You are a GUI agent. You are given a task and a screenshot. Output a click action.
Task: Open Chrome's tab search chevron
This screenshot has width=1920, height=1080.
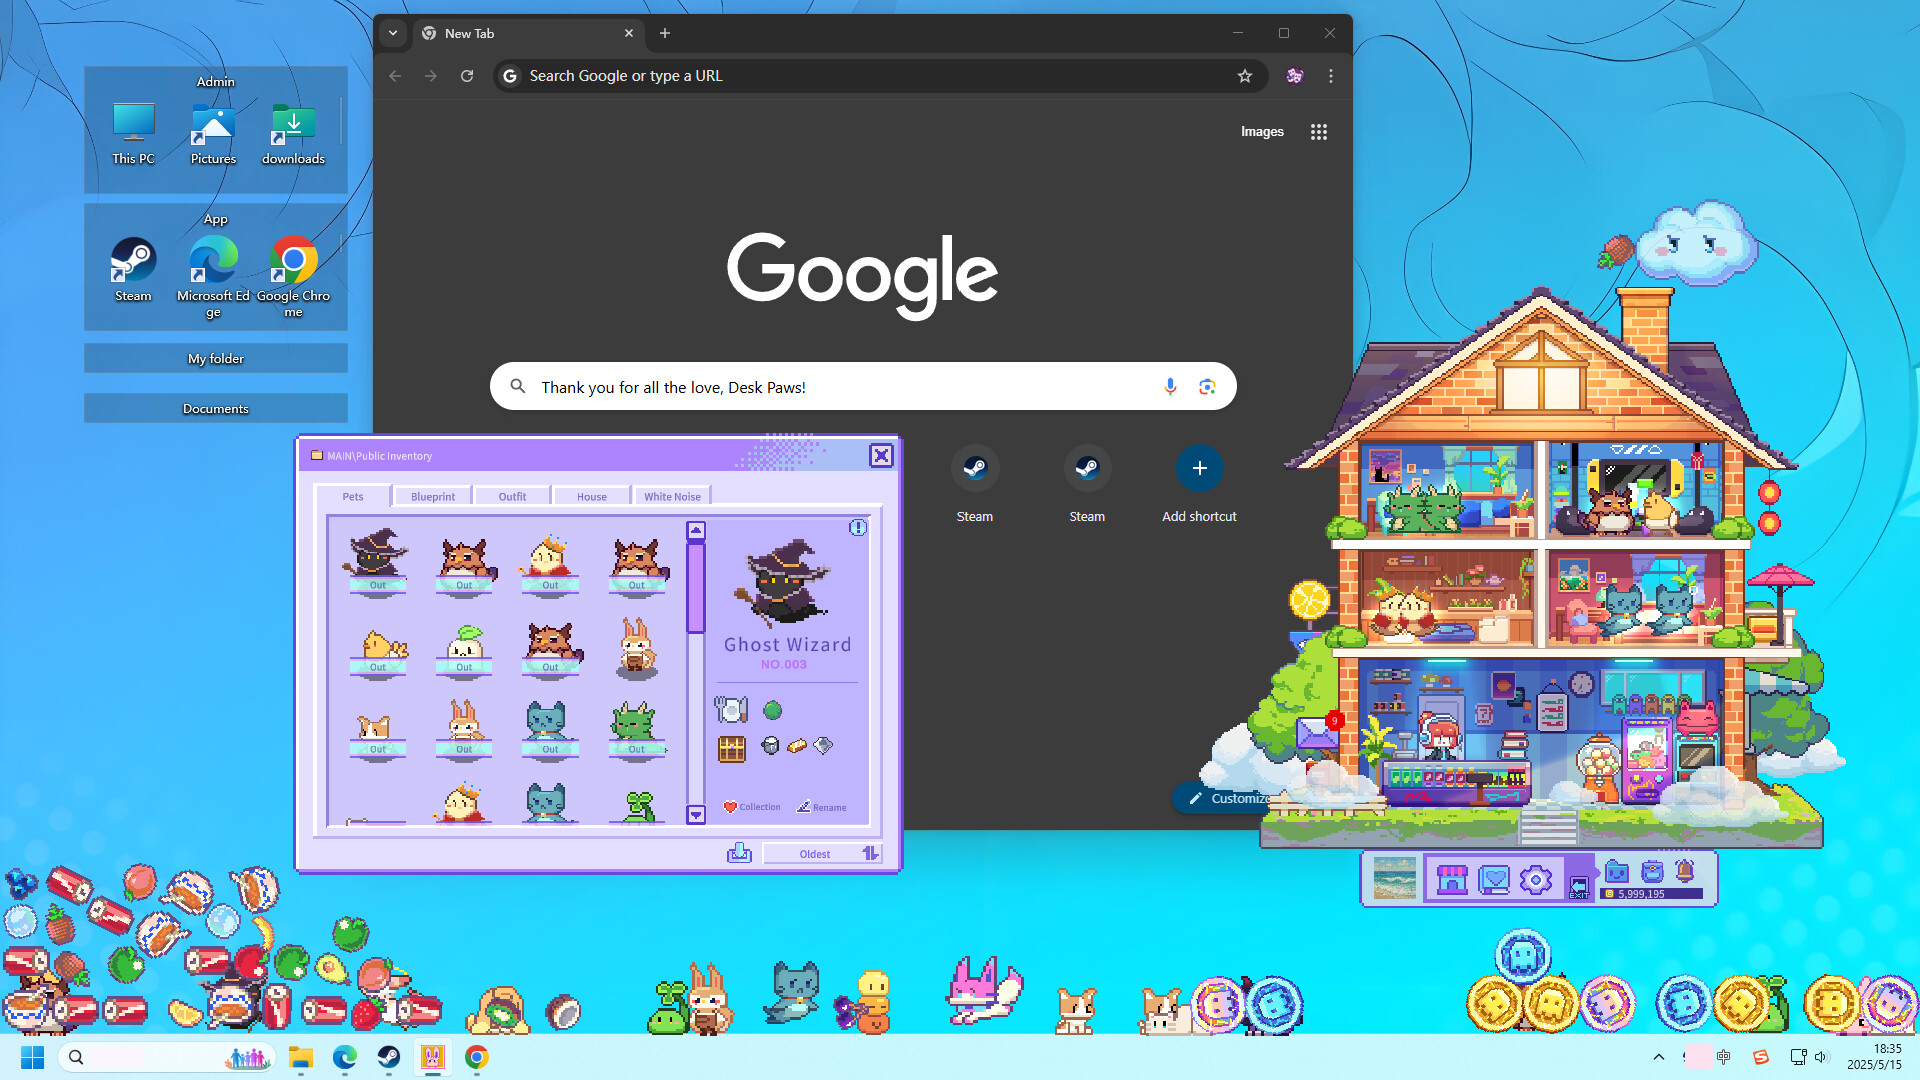(393, 33)
